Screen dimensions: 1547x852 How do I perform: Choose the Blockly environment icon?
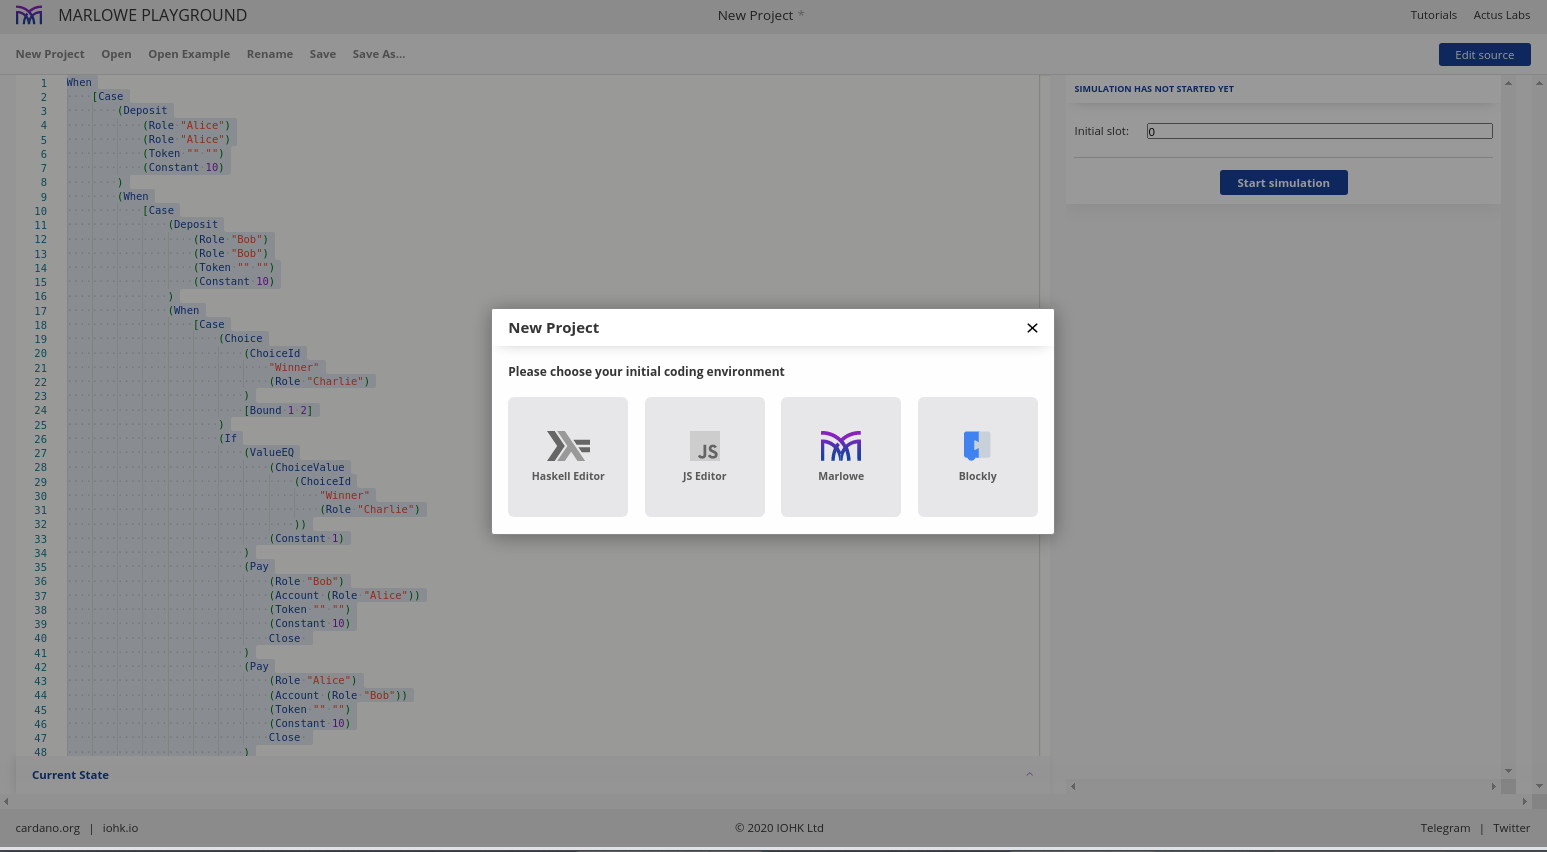977,446
